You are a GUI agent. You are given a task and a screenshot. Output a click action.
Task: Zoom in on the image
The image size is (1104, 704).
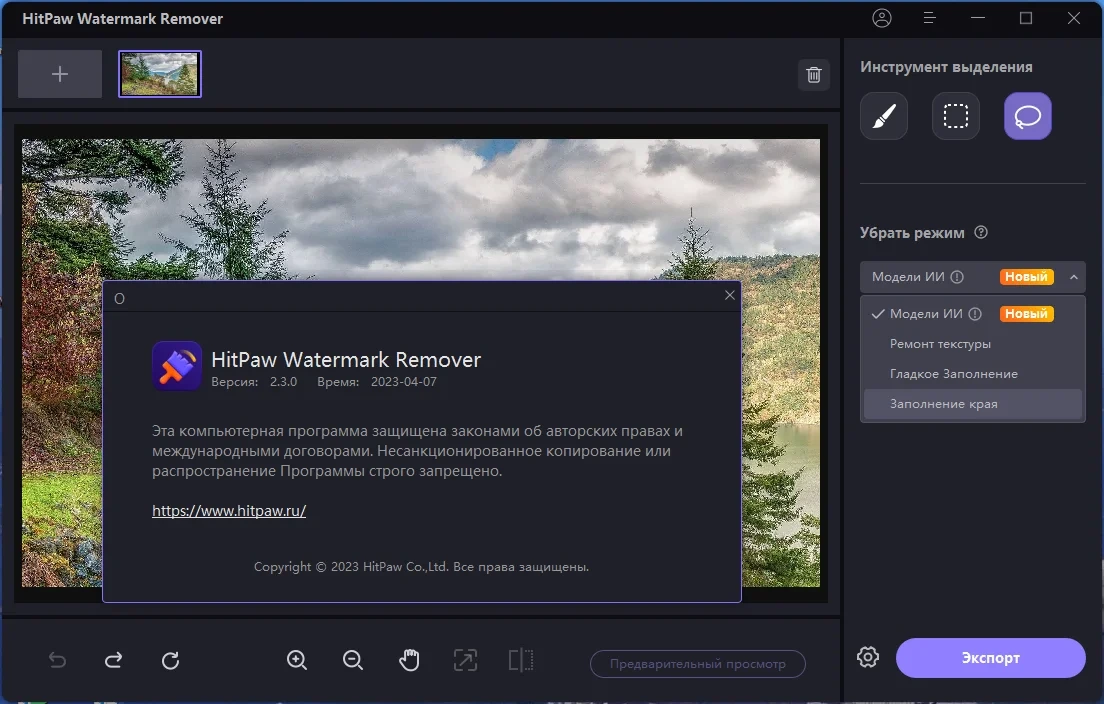(296, 660)
